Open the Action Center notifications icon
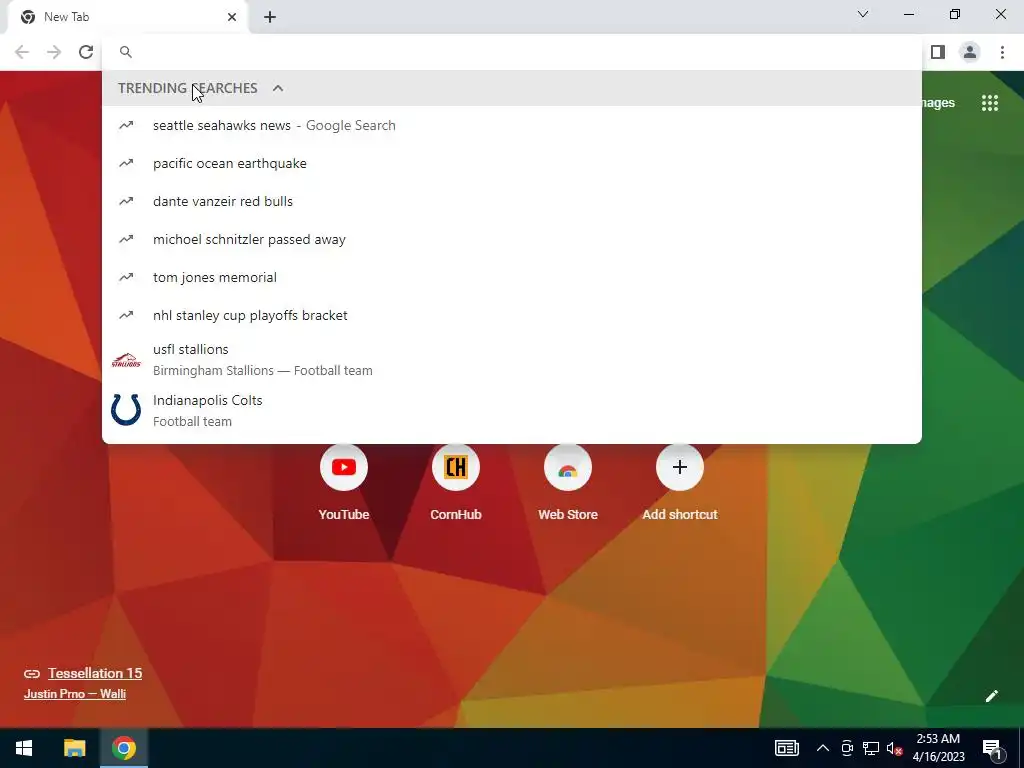 [x=992, y=748]
